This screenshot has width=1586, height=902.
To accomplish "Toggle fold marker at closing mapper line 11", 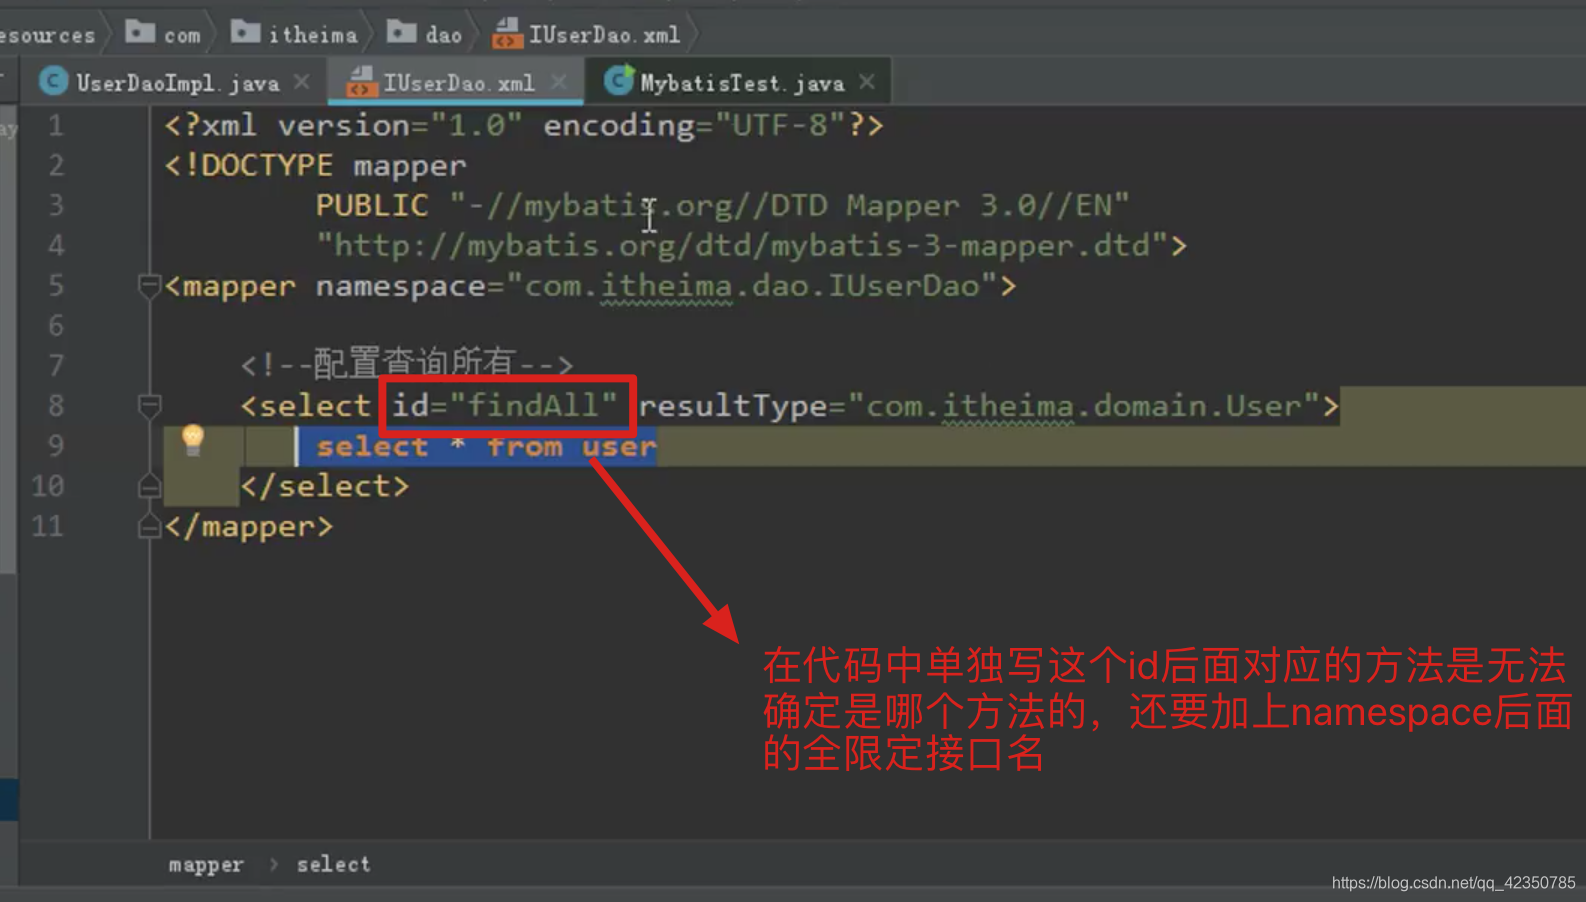I will 149,527.
